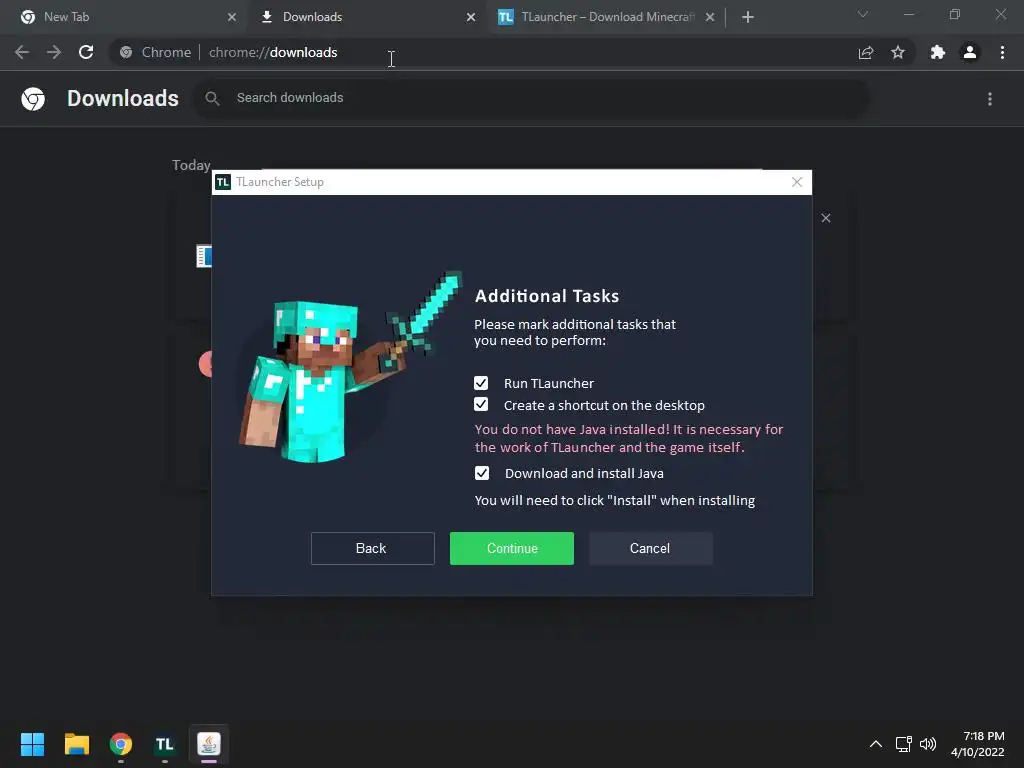The image size is (1024, 768).
Task: Open the tab search dropdown arrow
Action: pyautogui.click(x=863, y=14)
